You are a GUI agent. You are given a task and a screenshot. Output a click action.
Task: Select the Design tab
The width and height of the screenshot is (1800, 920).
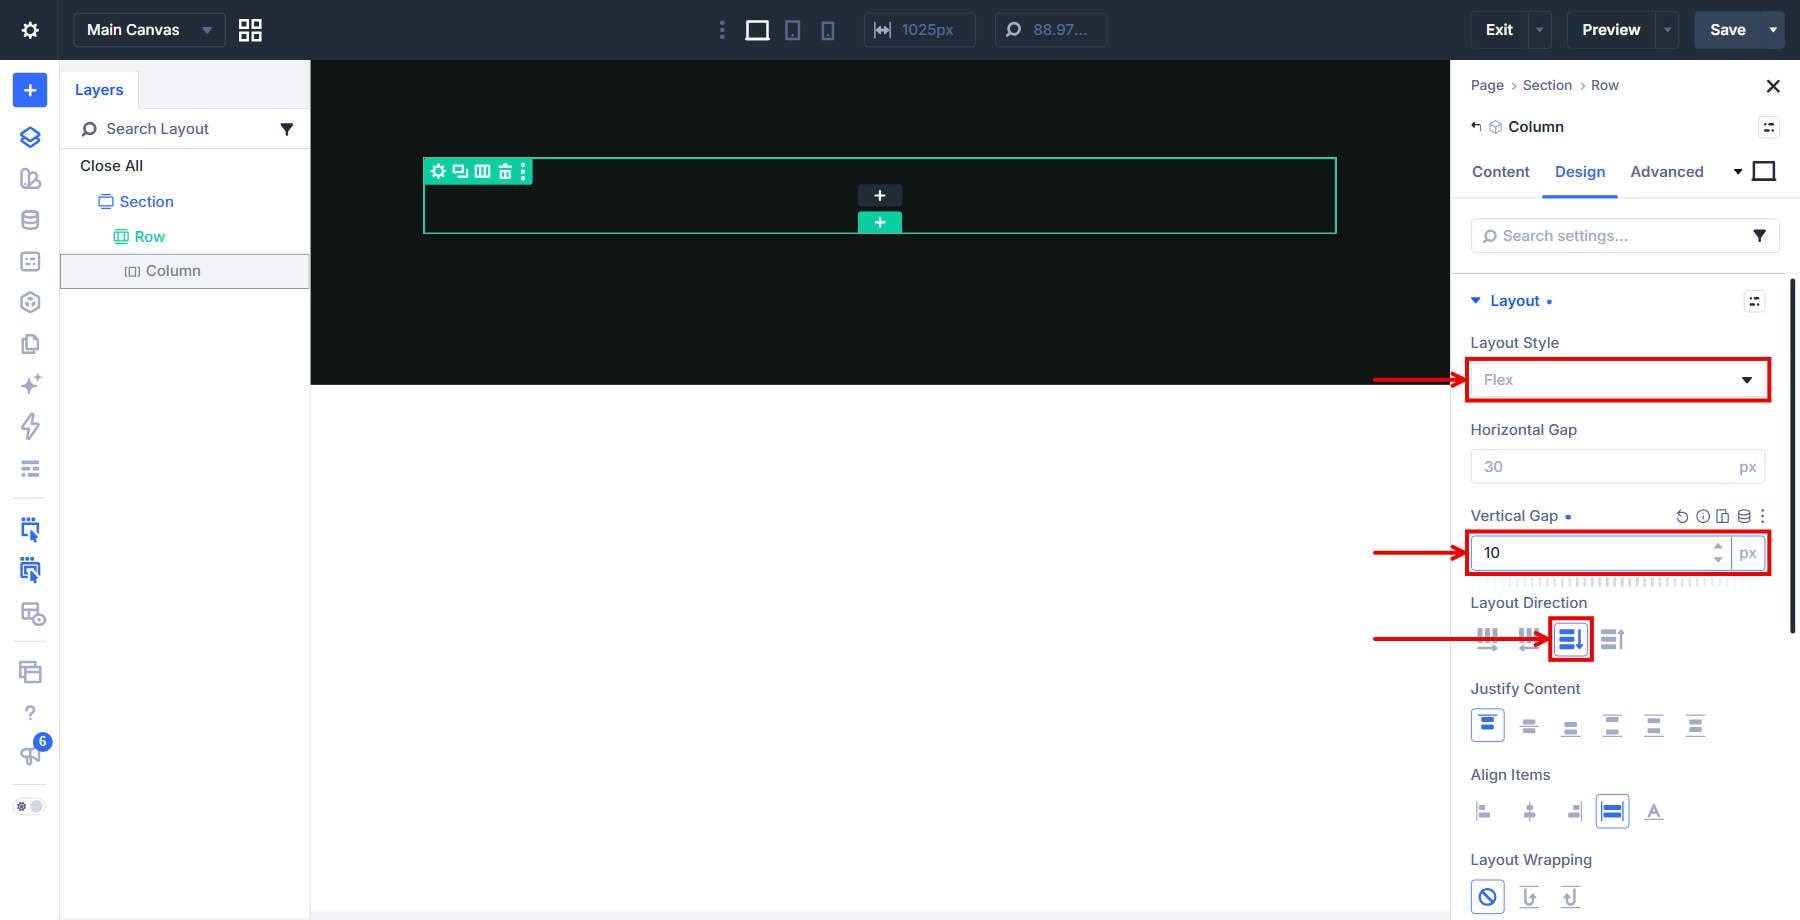pos(1580,172)
